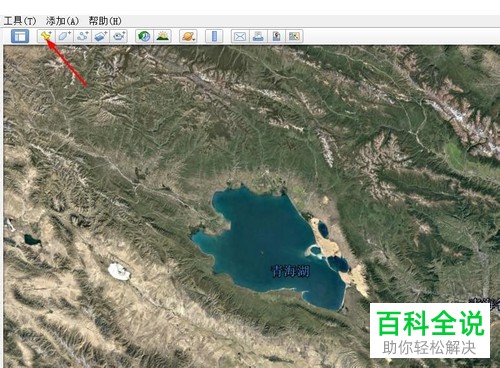Image resolution: width=500 pixels, height=368 pixels.
Task: Open the 添加(A) menu
Action: pyautogui.click(x=62, y=21)
